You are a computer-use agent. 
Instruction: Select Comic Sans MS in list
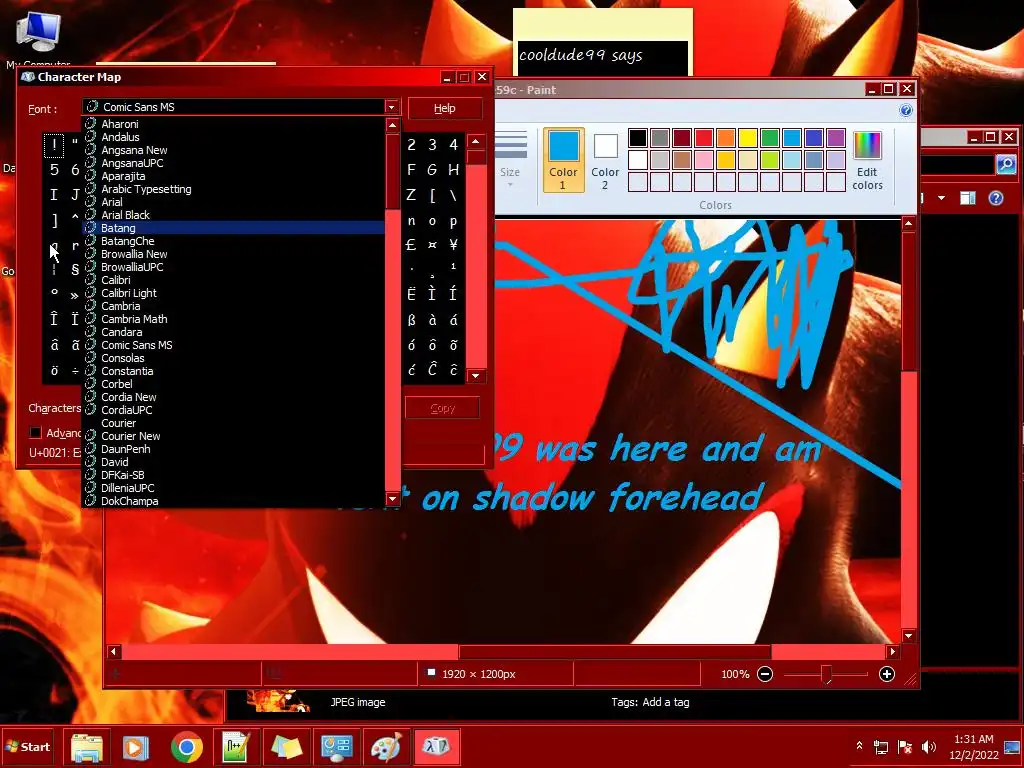[x=234, y=345]
